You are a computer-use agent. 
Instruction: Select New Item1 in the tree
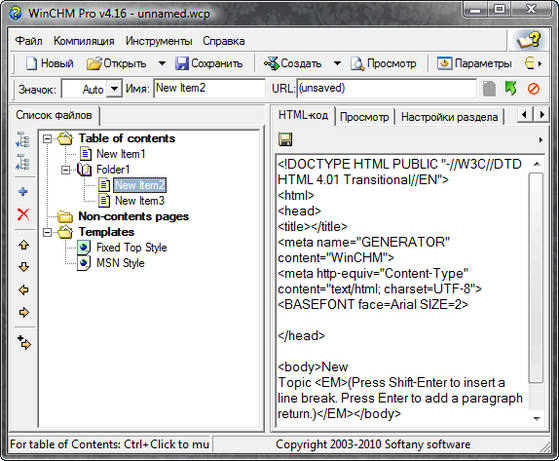click(x=121, y=154)
